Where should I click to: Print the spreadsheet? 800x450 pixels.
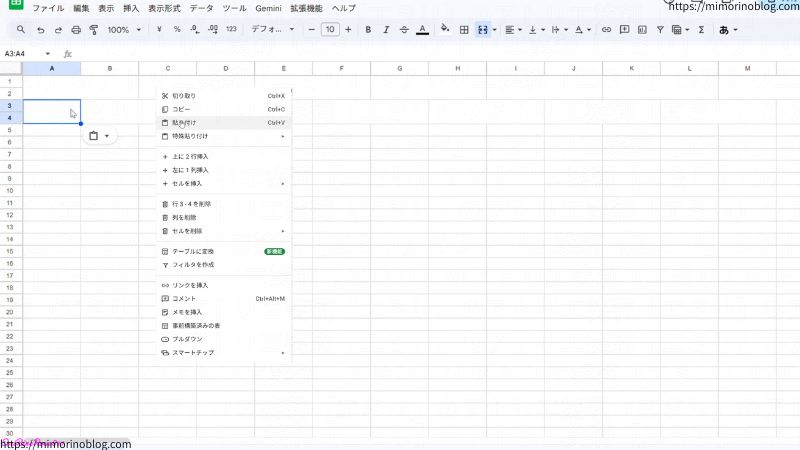coord(76,30)
